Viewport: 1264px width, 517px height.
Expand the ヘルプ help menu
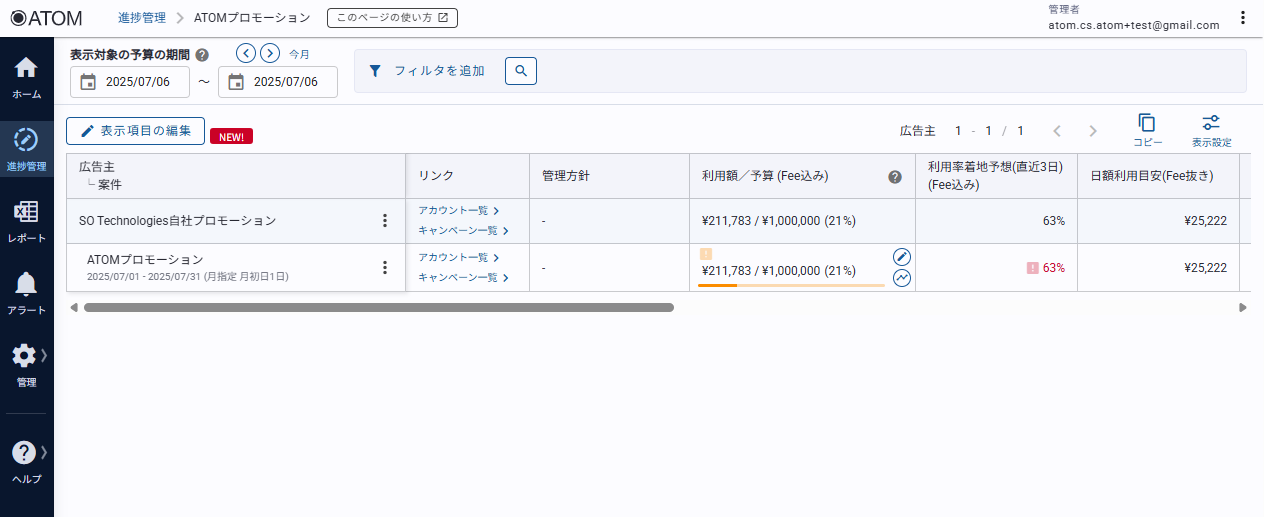(x=26, y=454)
